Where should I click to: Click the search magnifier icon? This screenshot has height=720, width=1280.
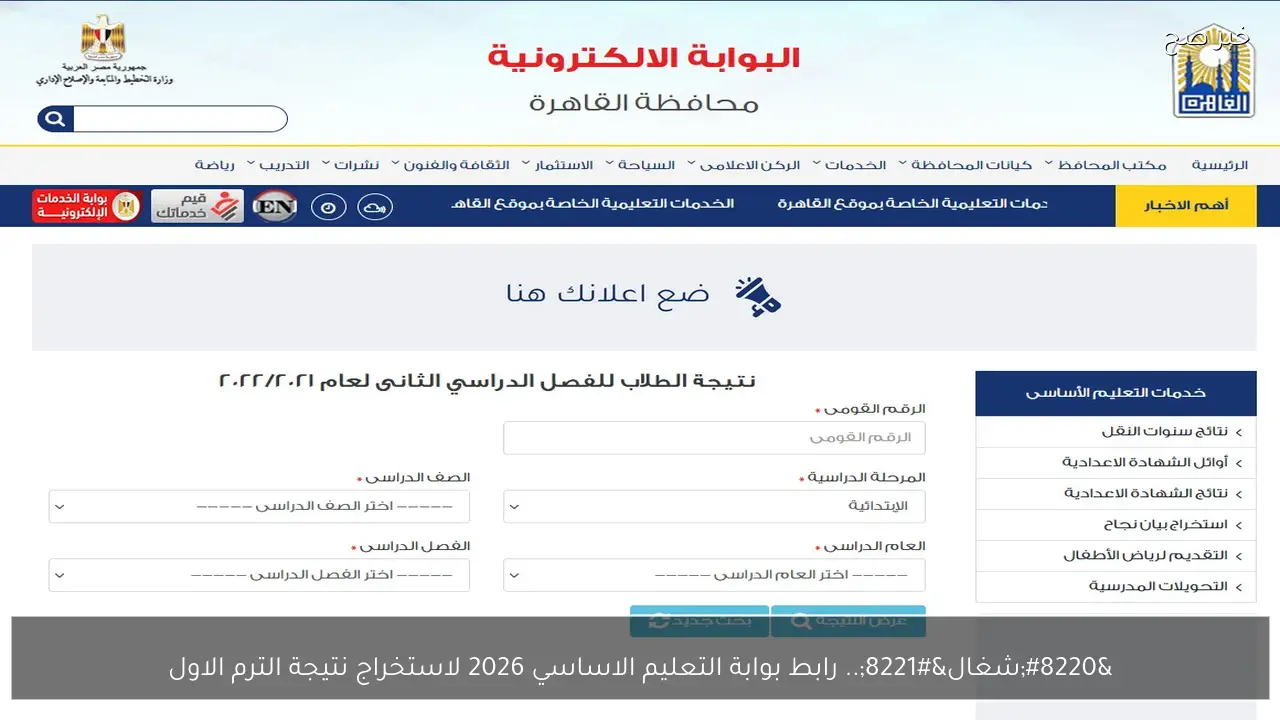pos(54,118)
